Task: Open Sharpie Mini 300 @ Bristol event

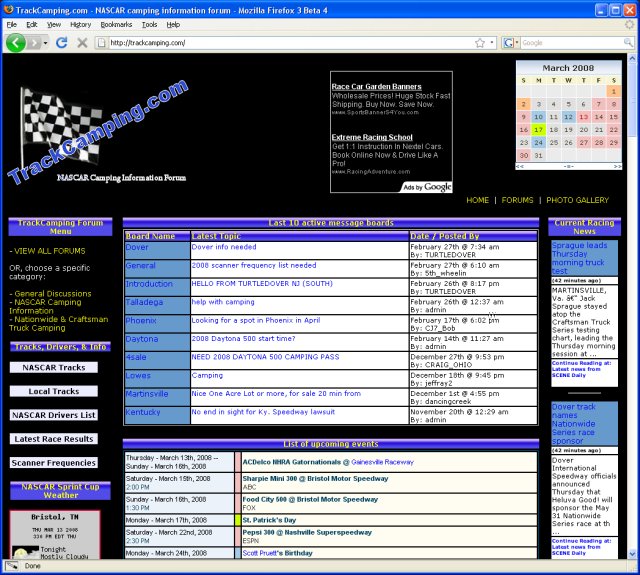Action: (316, 478)
